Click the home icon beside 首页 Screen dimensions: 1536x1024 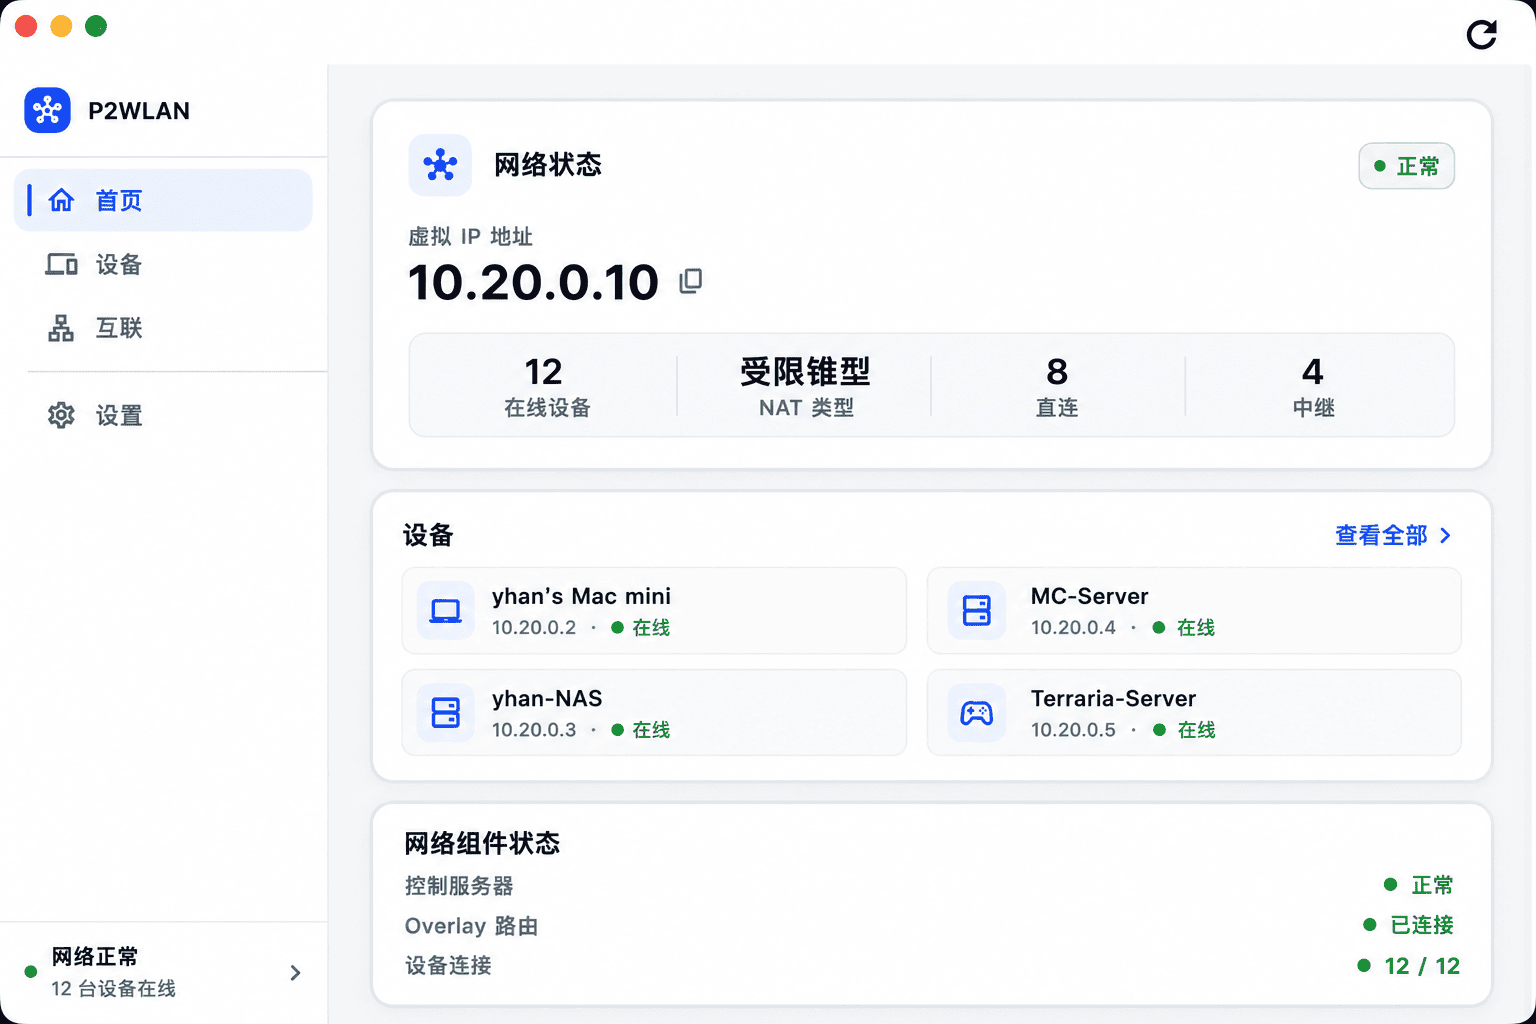click(61, 200)
